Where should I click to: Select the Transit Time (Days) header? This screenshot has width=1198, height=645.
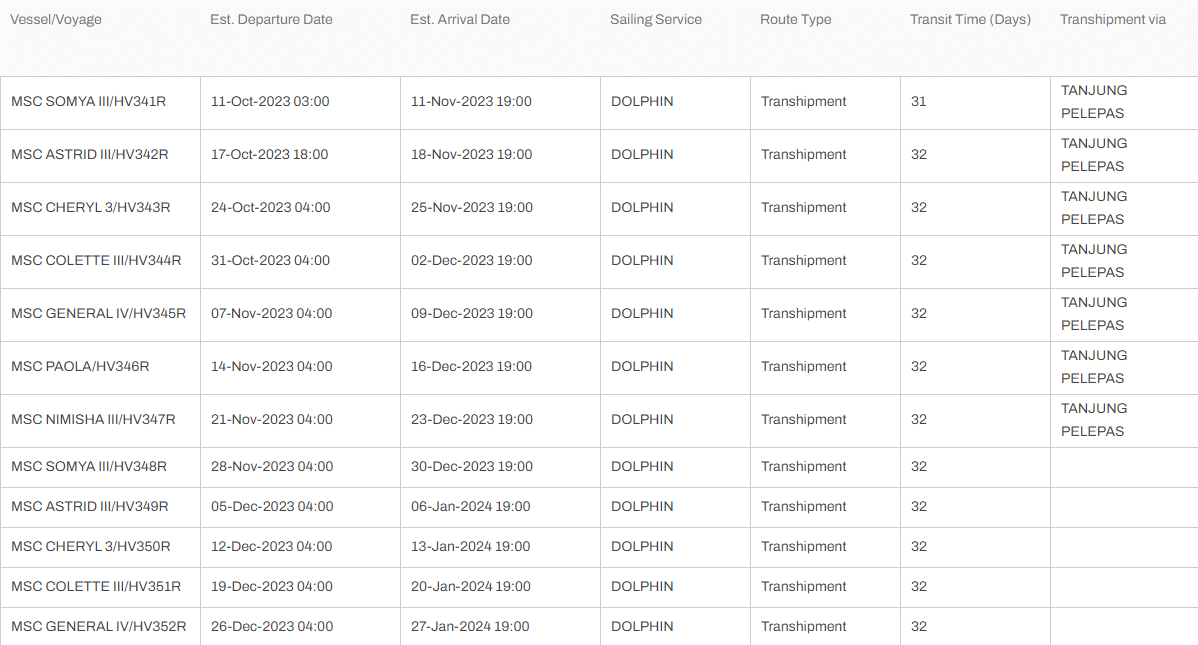click(970, 20)
